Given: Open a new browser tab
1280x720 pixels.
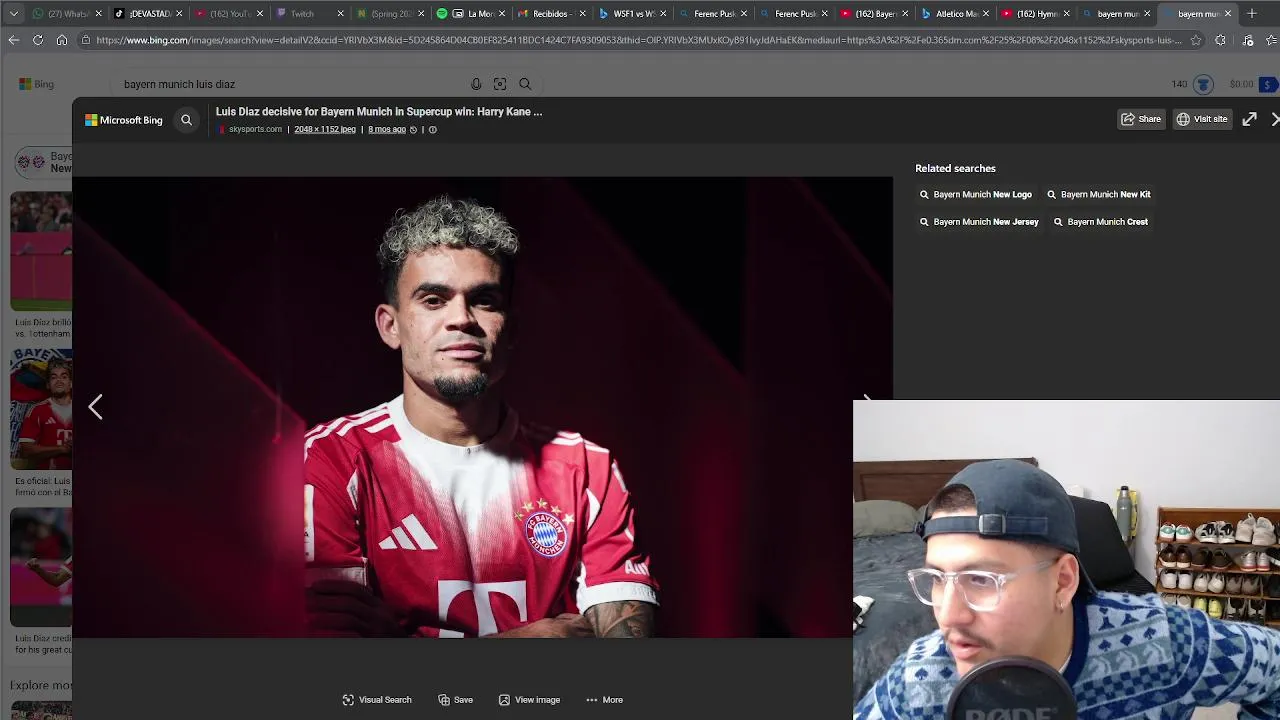Looking at the screenshot, I should click(x=1252, y=13).
